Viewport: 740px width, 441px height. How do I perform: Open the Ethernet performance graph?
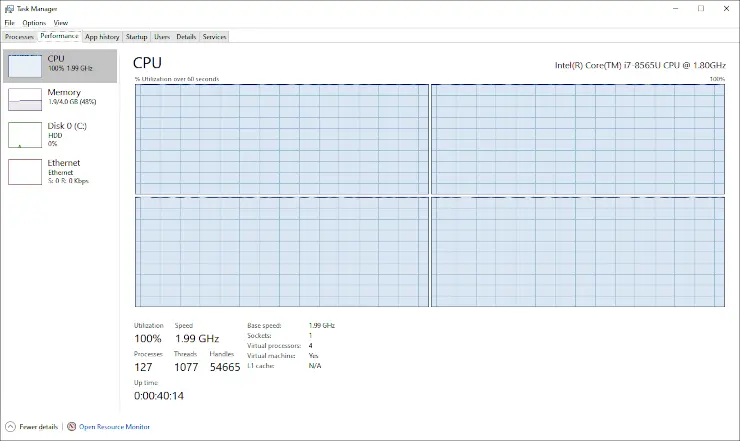[x=25, y=171]
